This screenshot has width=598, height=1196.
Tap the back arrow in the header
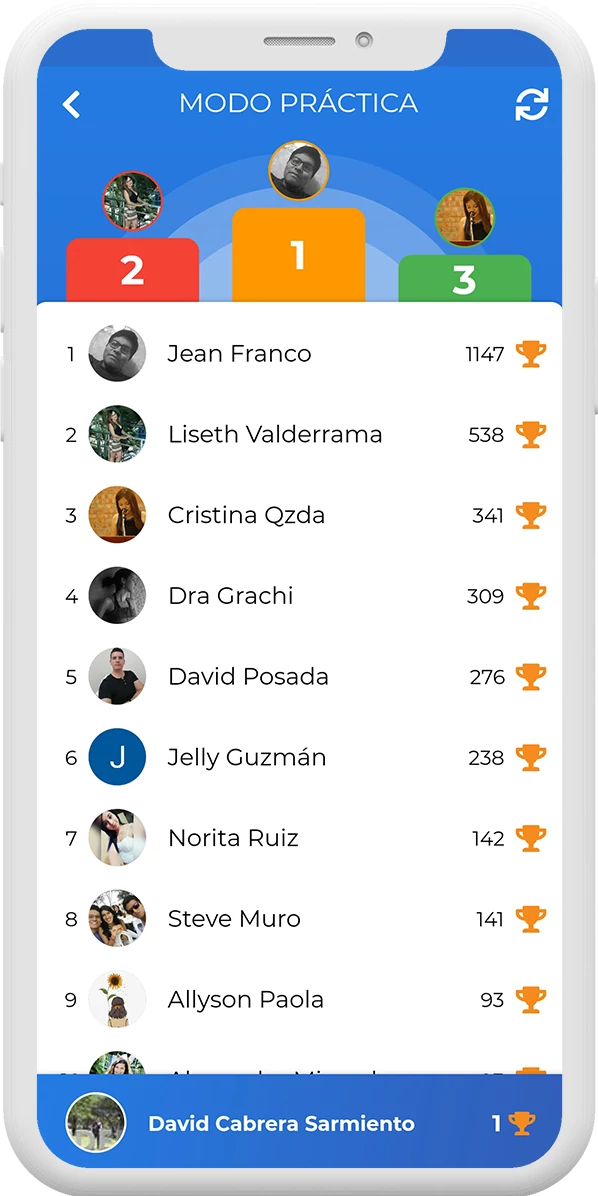[x=71, y=103]
